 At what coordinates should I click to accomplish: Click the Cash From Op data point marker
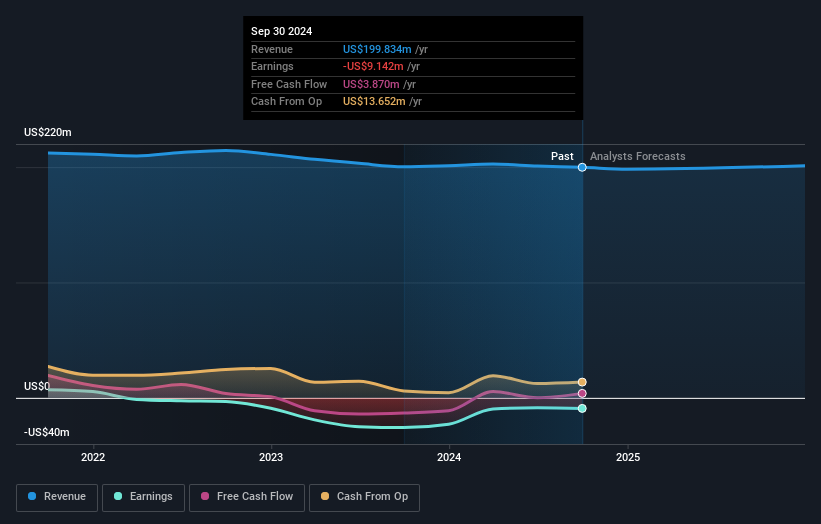pos(582,382)
